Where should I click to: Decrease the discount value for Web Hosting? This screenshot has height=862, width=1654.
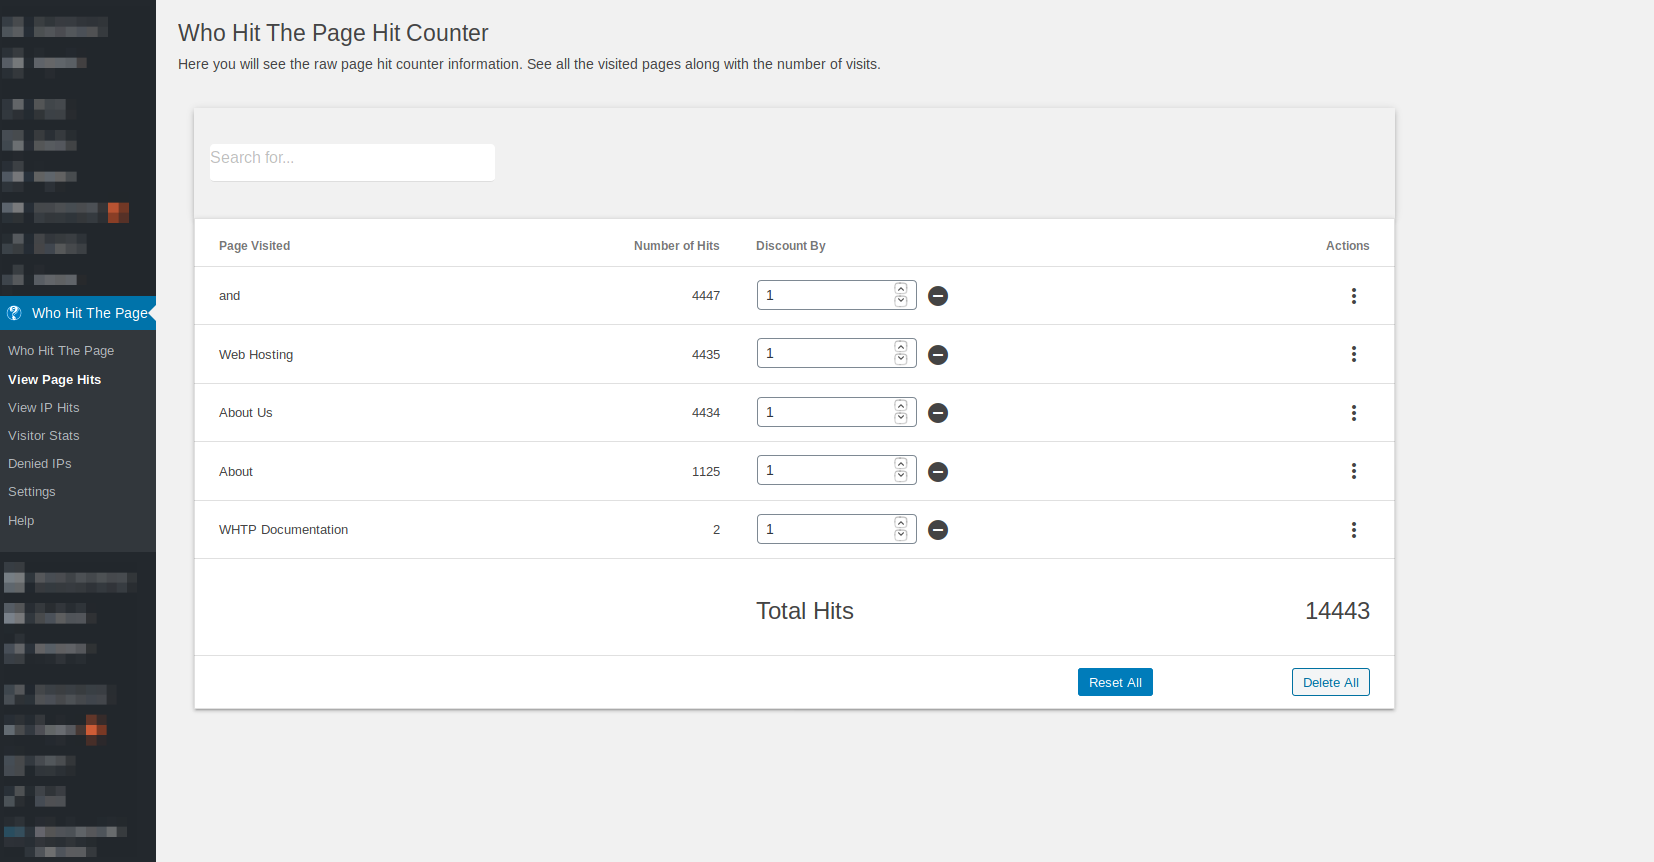(901, 359)
